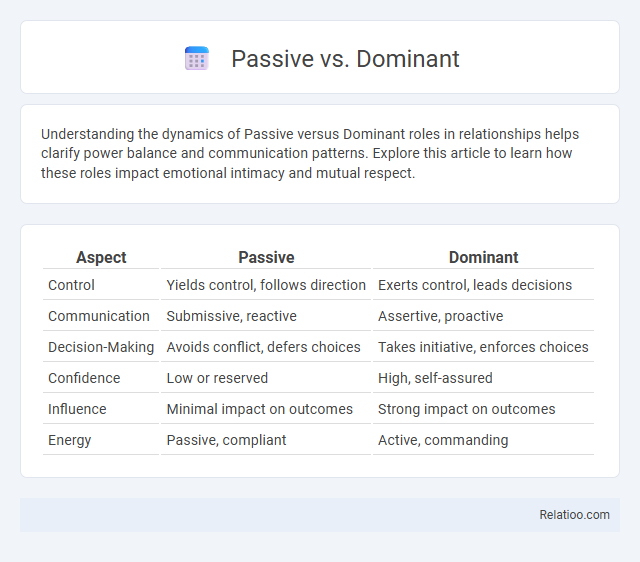The width and height of the screenshot is (640, 562).
Task: Click the 'Control' row label
Action: 71,285
